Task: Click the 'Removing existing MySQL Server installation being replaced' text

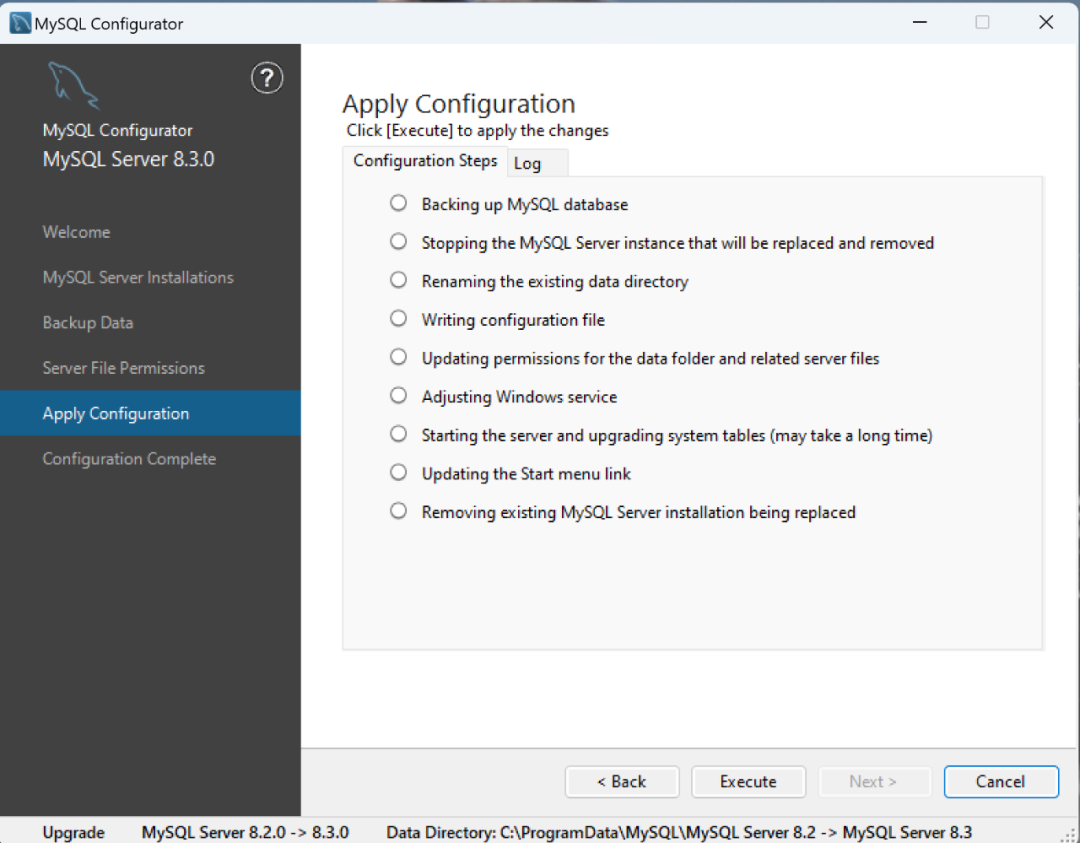Action: 638,512
